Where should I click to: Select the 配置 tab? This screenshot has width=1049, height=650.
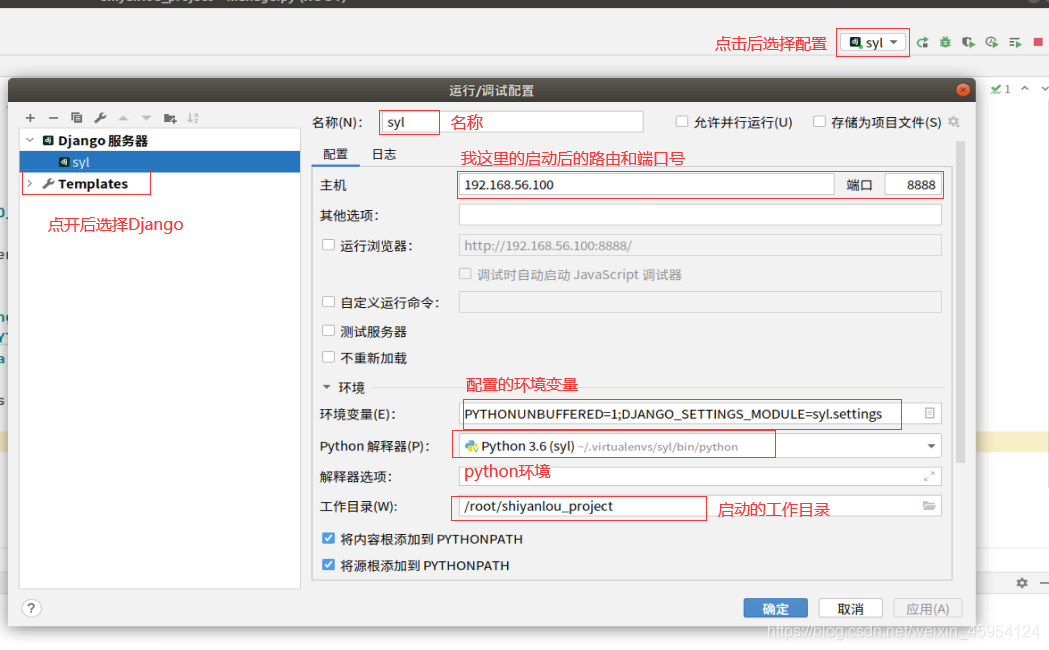pyautogui.click(x=336, y=154)
